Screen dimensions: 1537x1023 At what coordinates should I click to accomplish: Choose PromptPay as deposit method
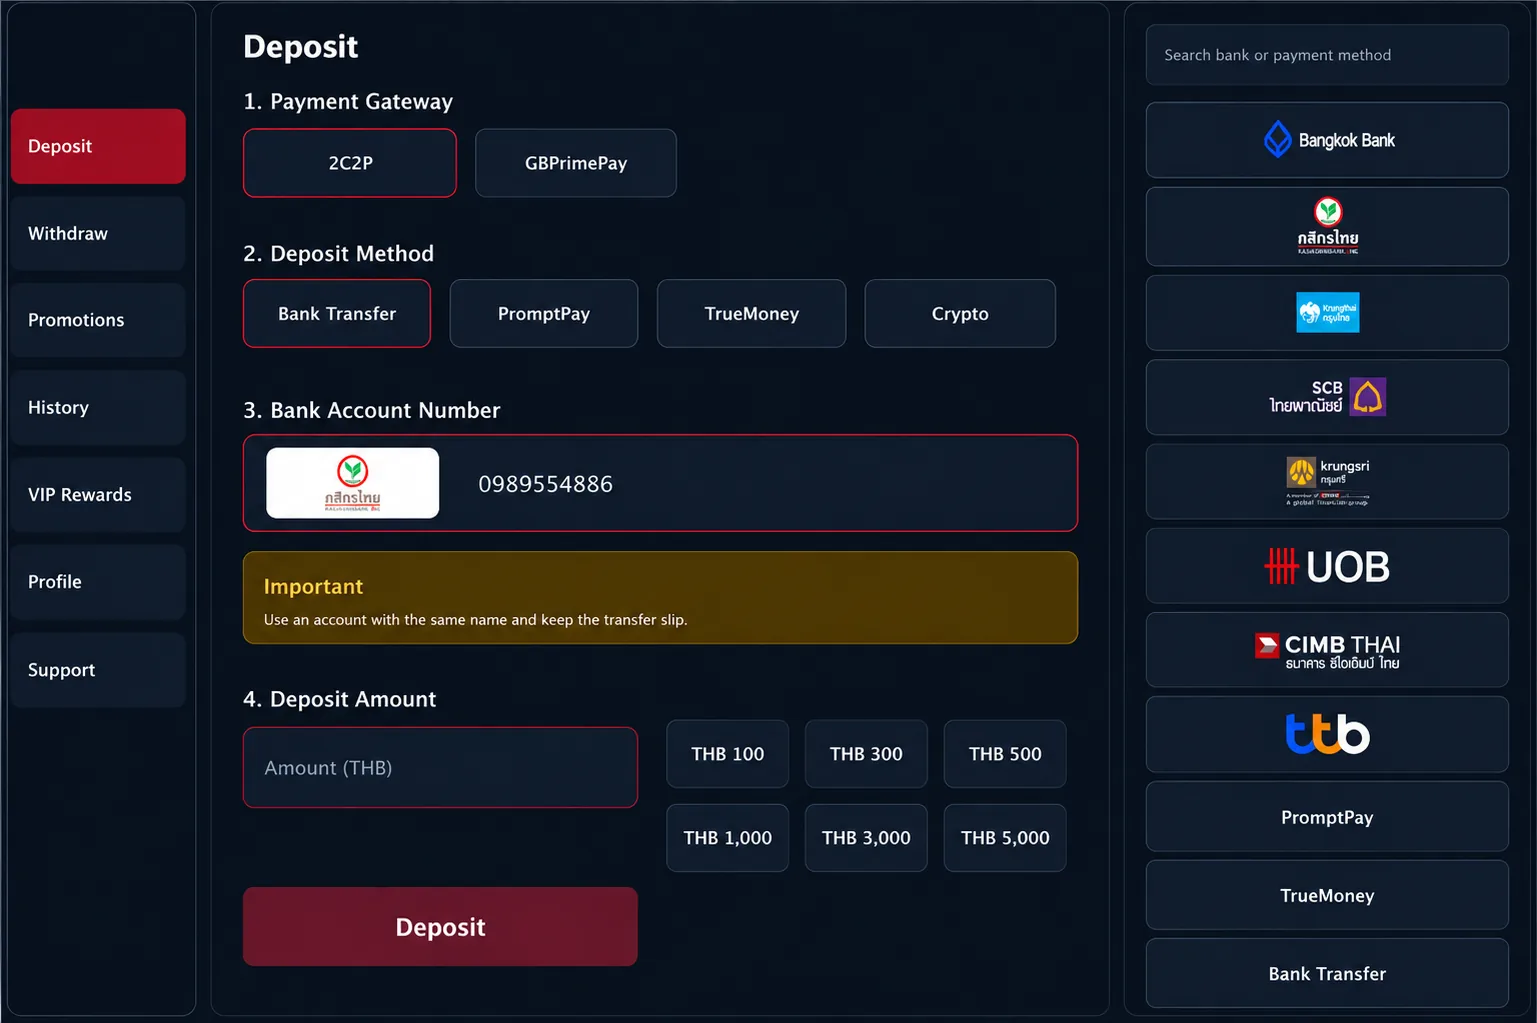click(544, 314)
